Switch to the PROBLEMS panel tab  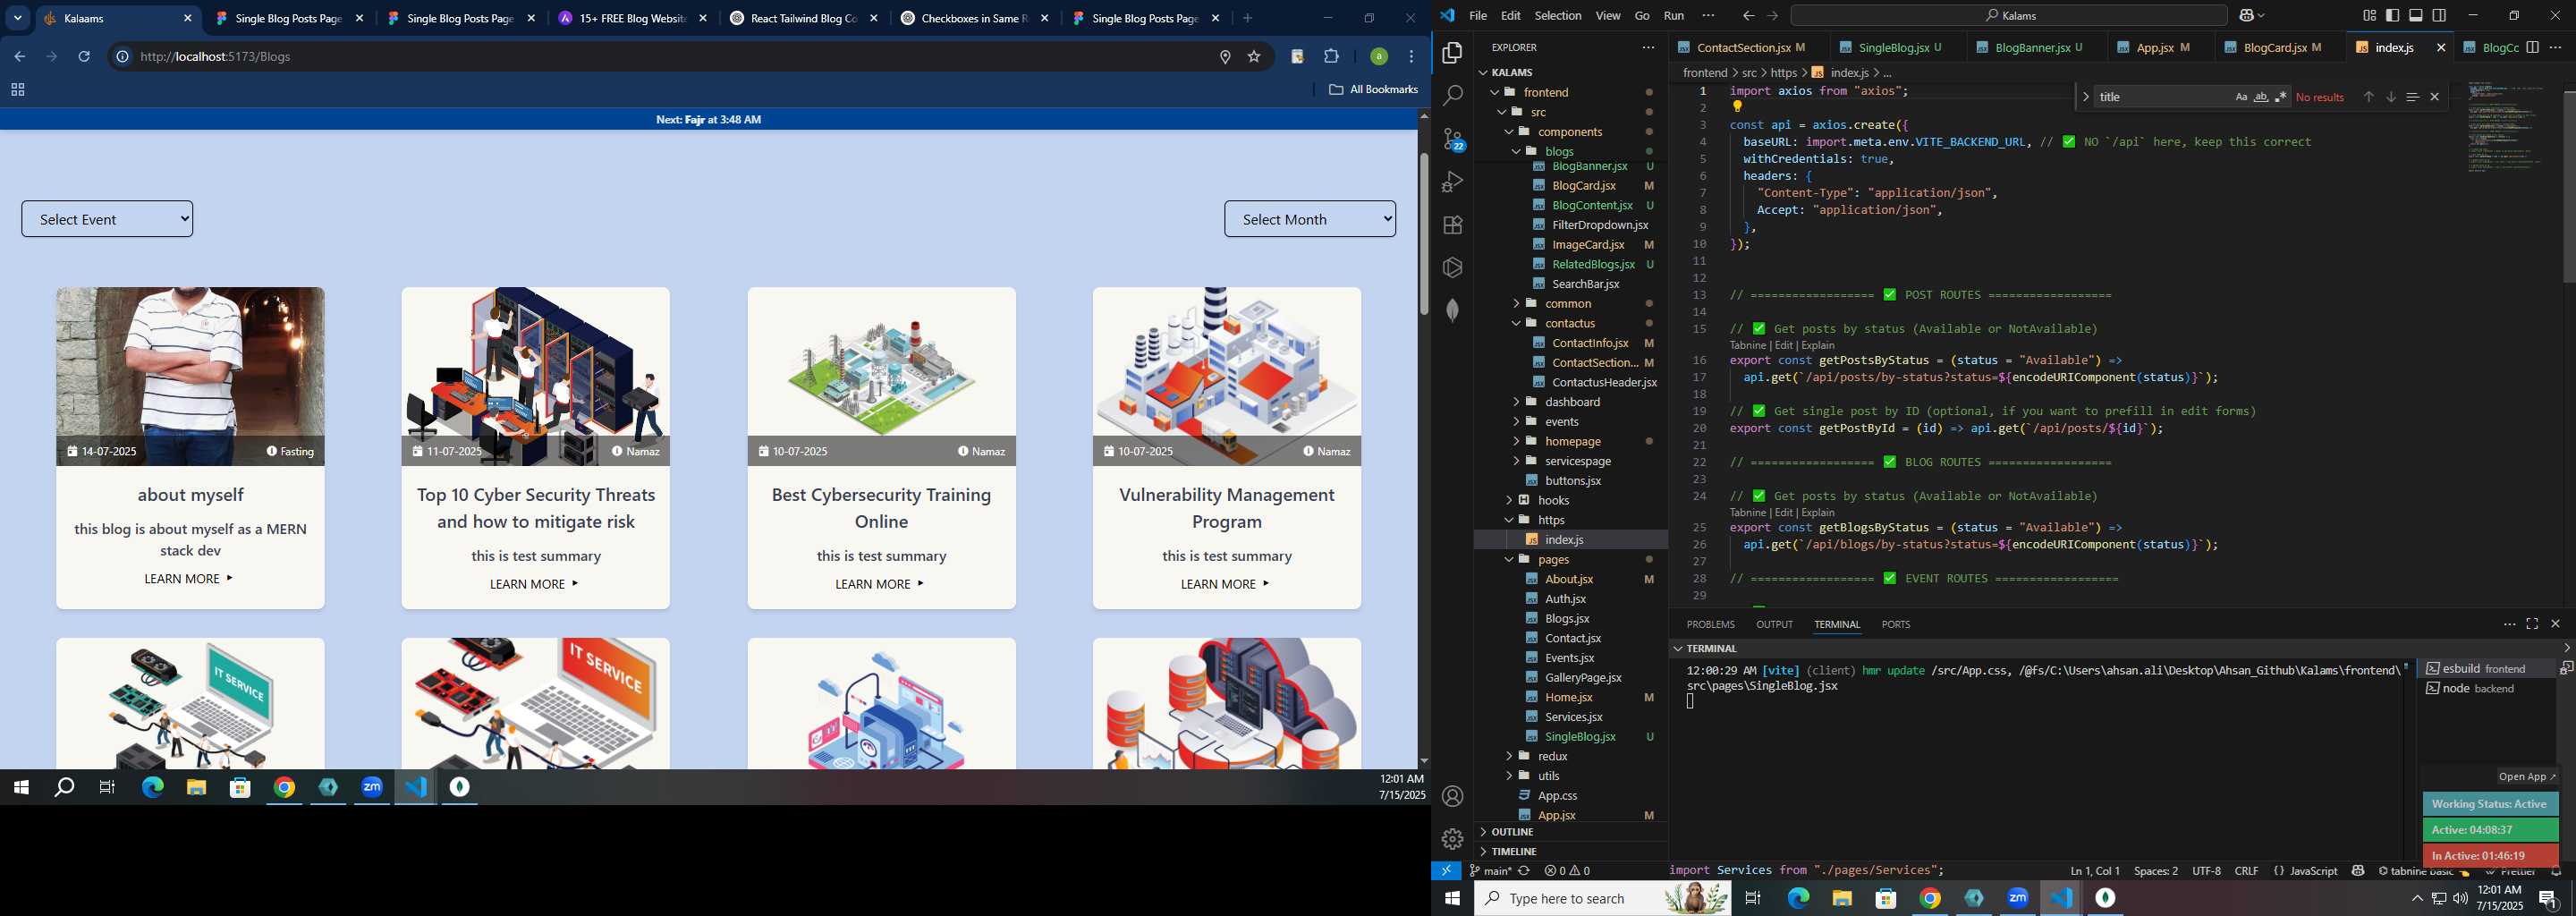click(1710, 624)
